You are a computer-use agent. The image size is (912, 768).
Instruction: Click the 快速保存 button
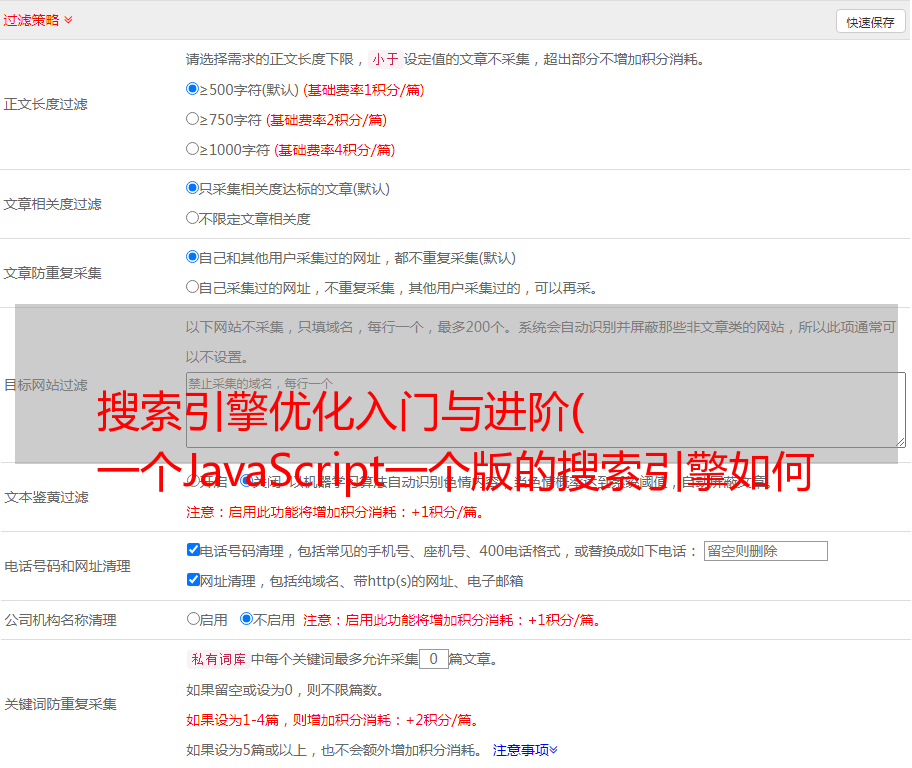[x=870, y=22]
